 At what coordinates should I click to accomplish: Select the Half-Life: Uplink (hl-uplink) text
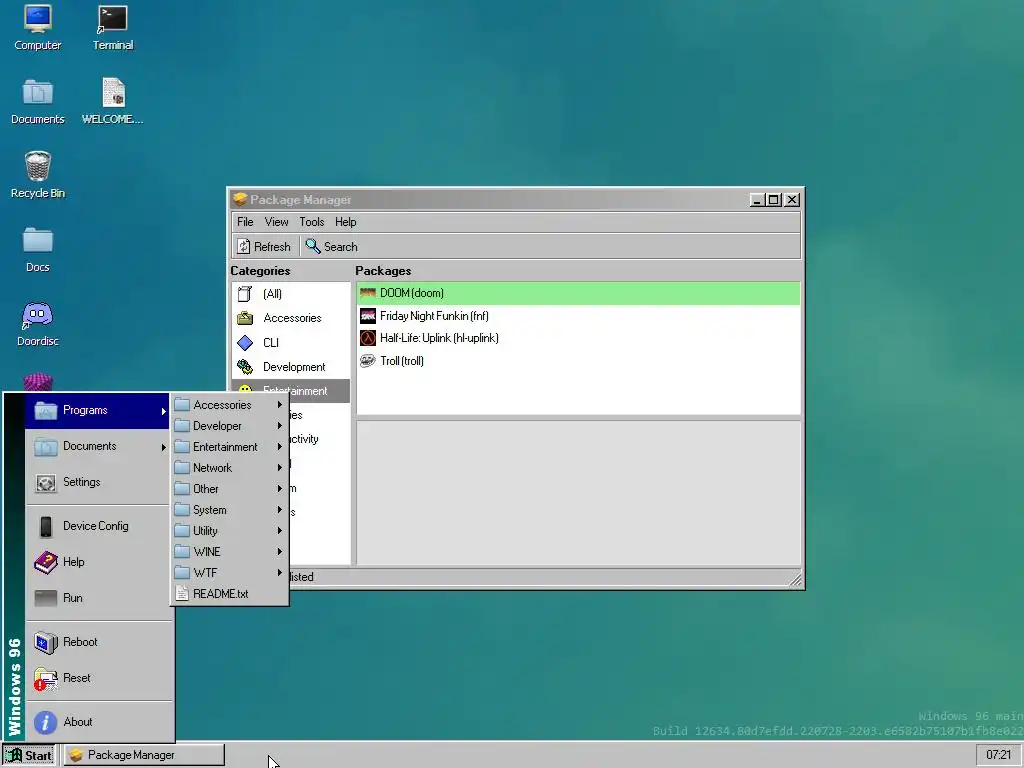click(x=439, y=338)
